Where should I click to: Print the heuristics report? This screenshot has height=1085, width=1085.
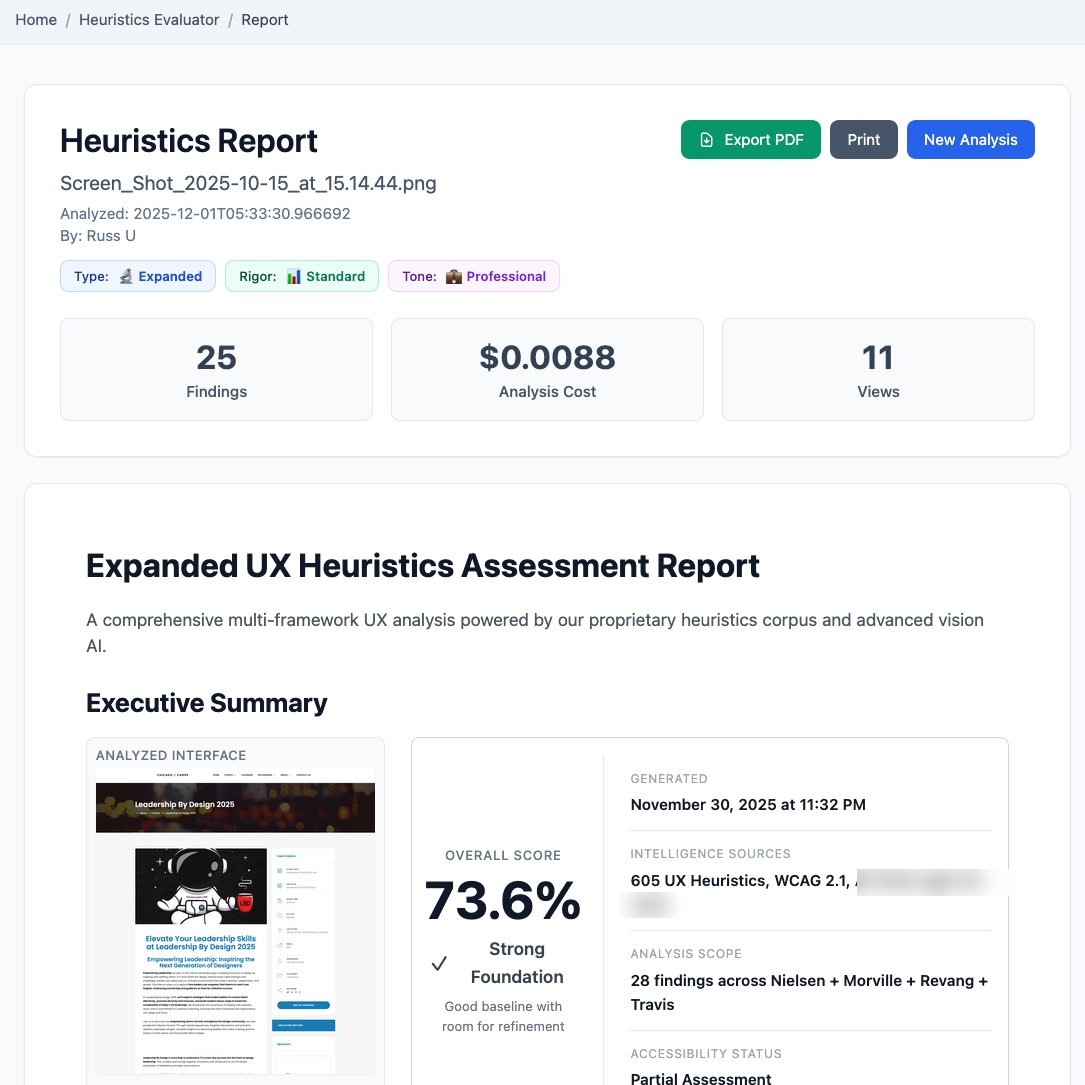pos(864,140)
